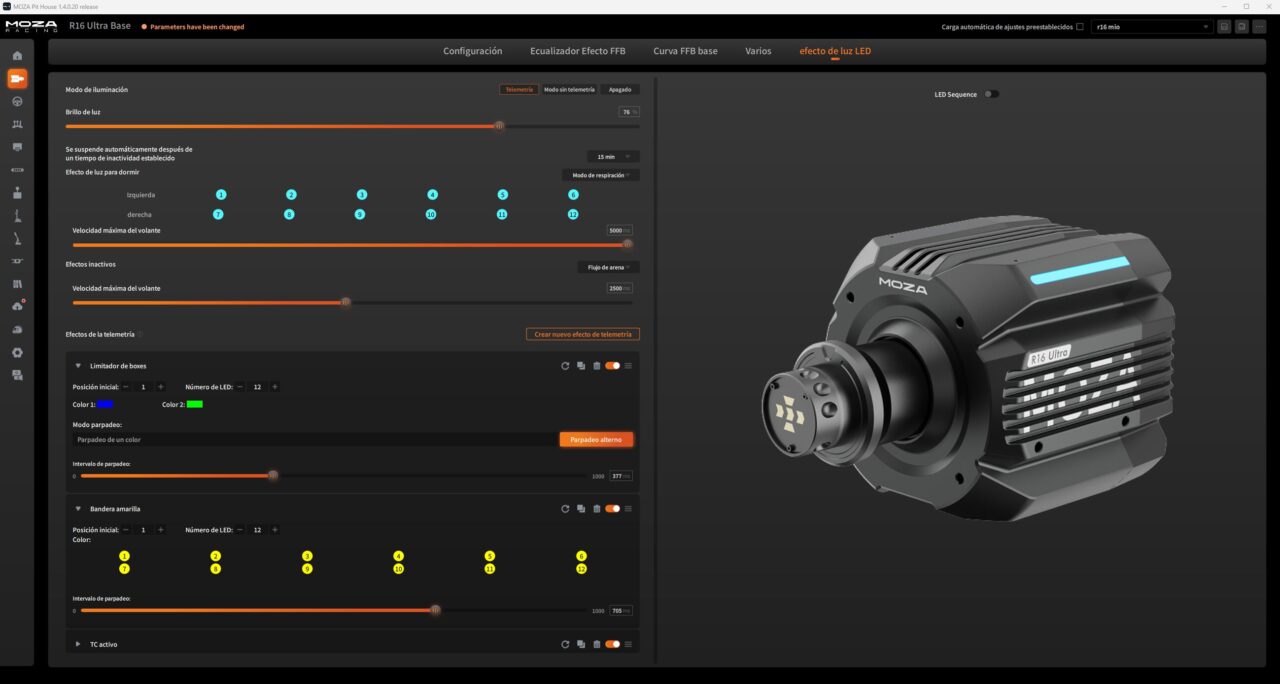Pick the blue Color 1 swatch
Viewport: 1280px width, 684px height.
pos(105,404)
